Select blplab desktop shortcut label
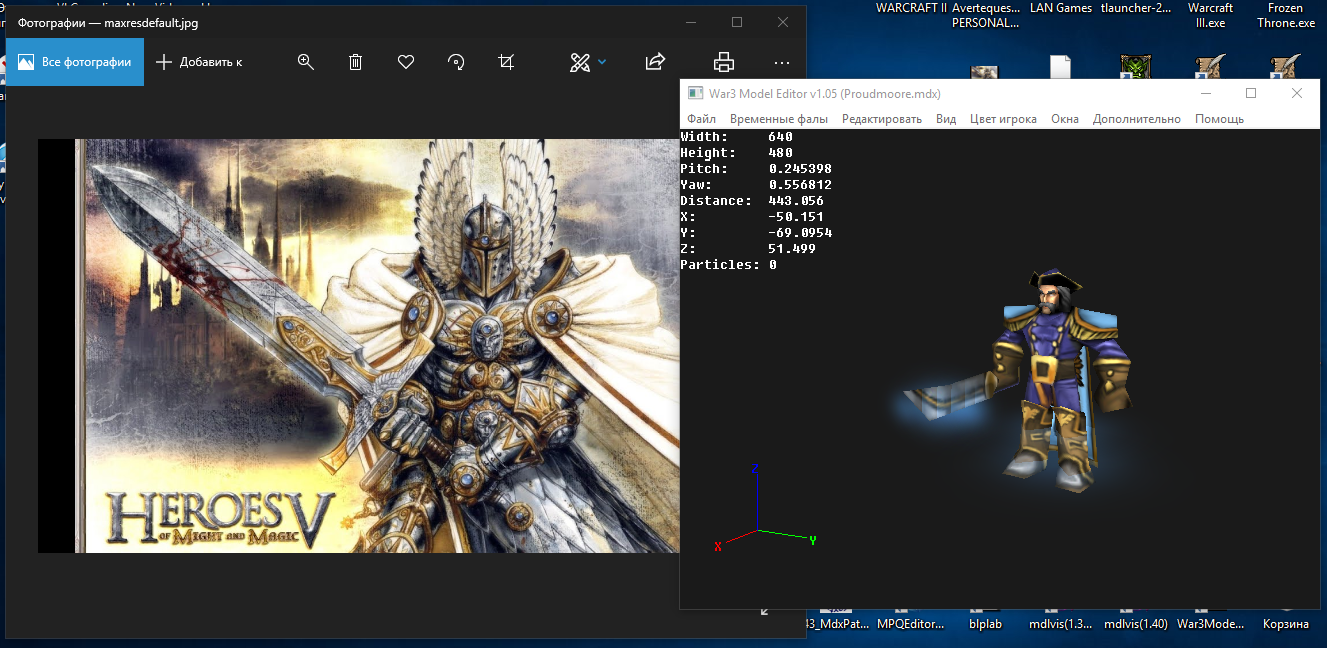Viewport: 1327px width, 648px height. tap(985, 624)
